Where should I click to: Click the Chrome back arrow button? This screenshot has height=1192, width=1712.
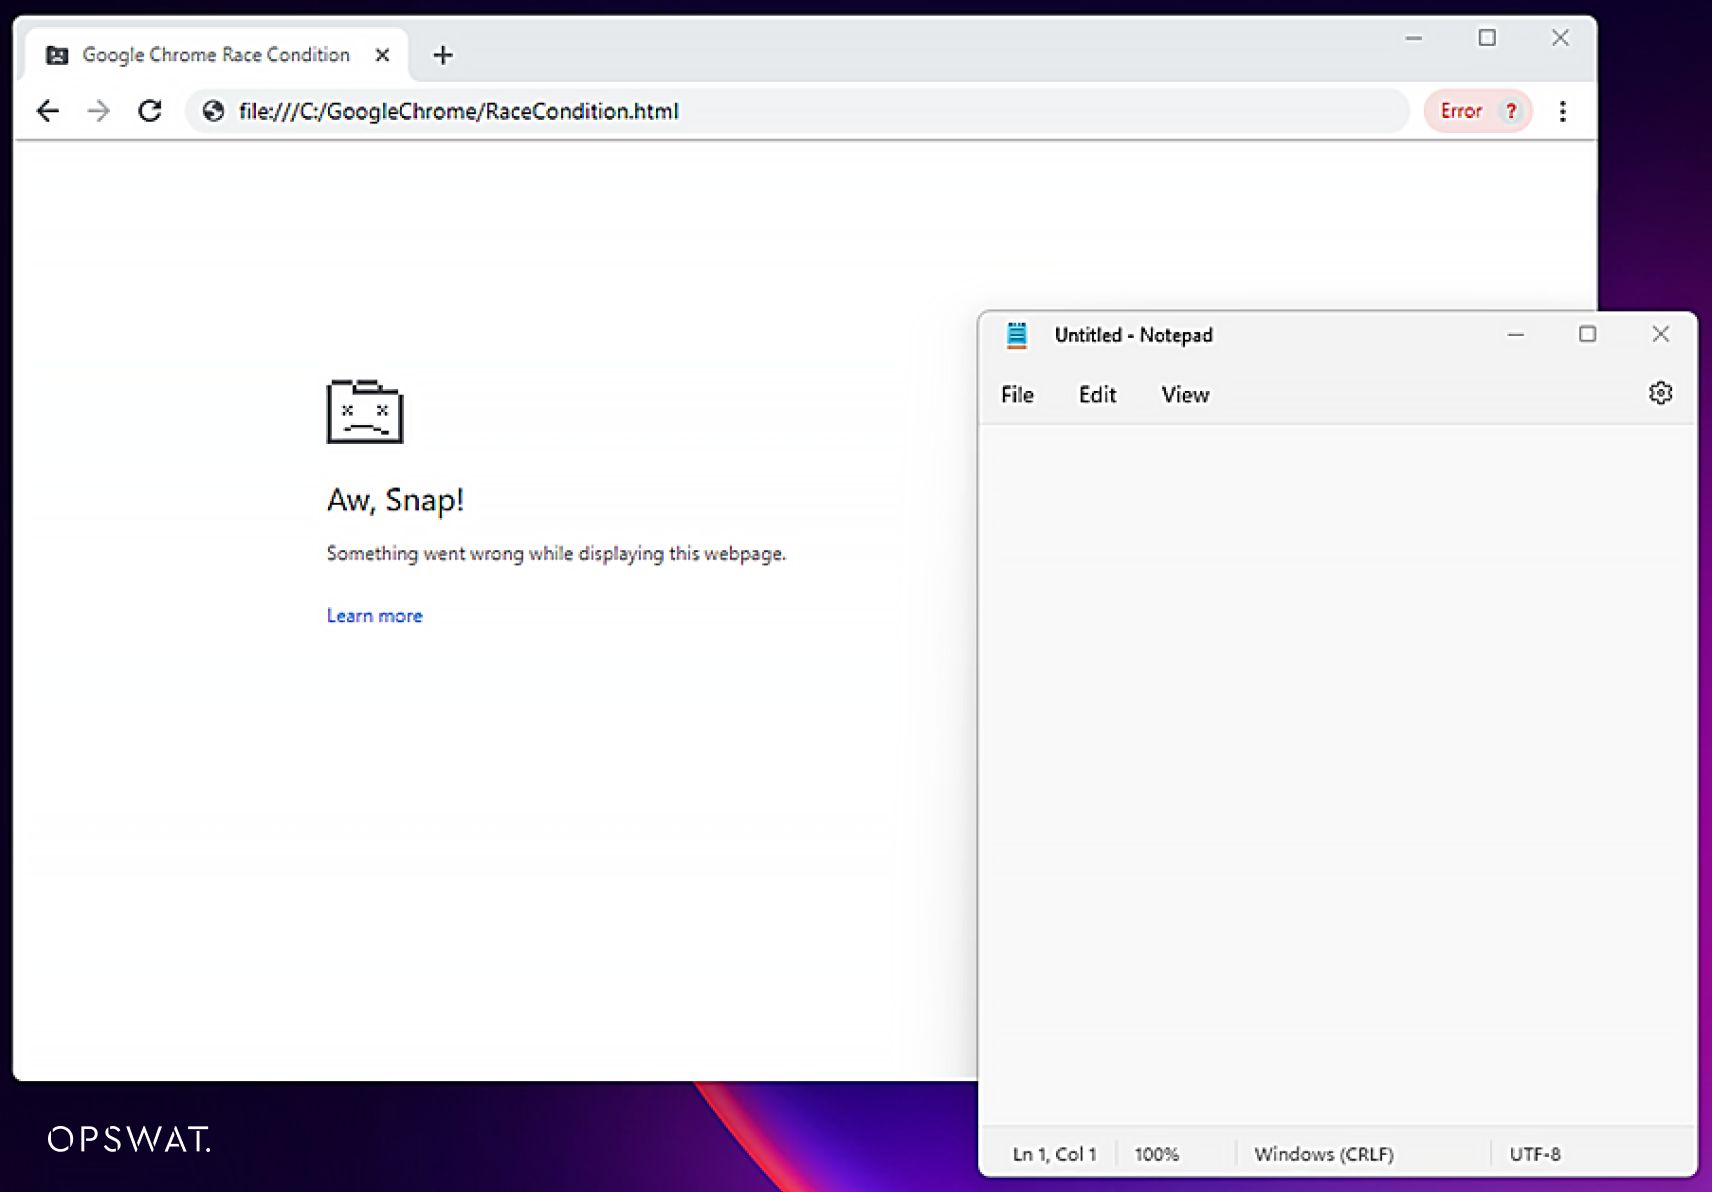[48, 111]
